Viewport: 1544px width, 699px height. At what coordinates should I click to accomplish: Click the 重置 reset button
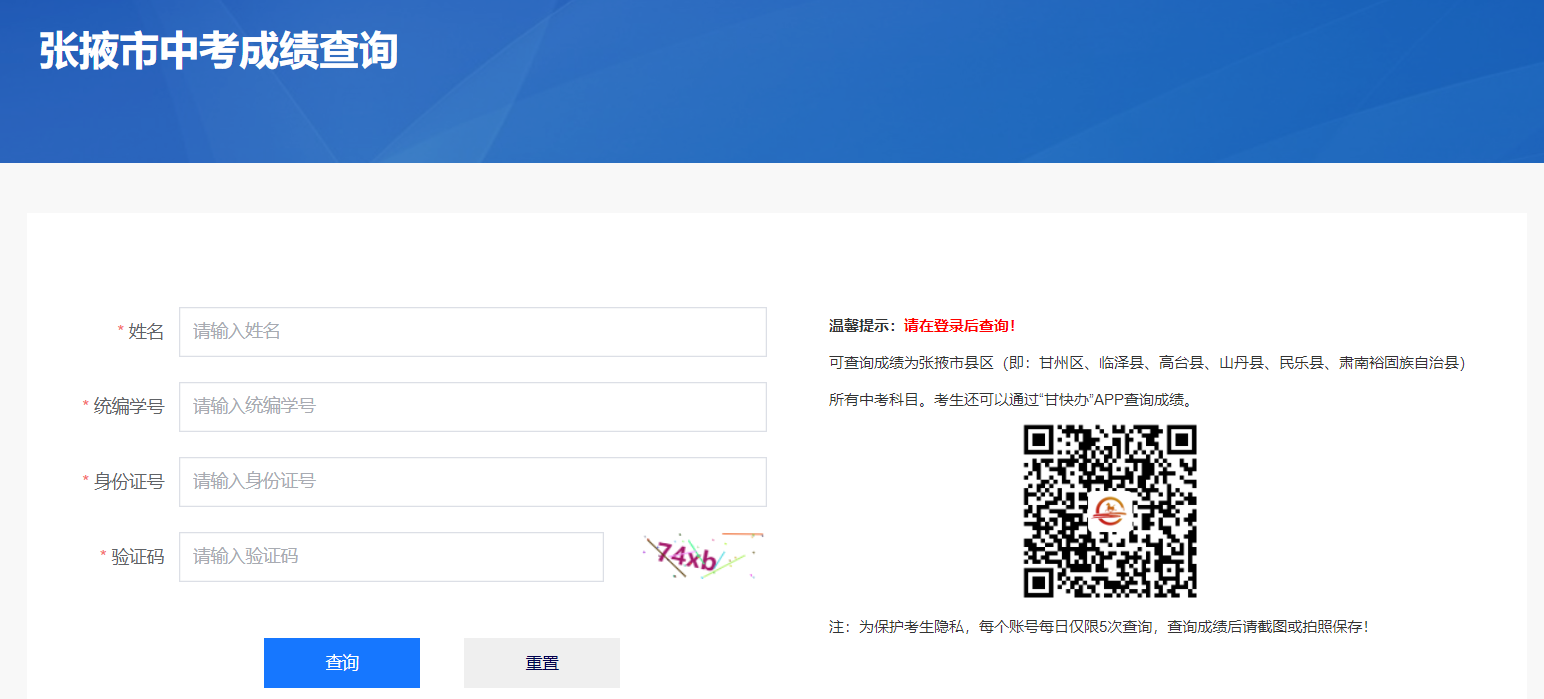coord(541,663)
